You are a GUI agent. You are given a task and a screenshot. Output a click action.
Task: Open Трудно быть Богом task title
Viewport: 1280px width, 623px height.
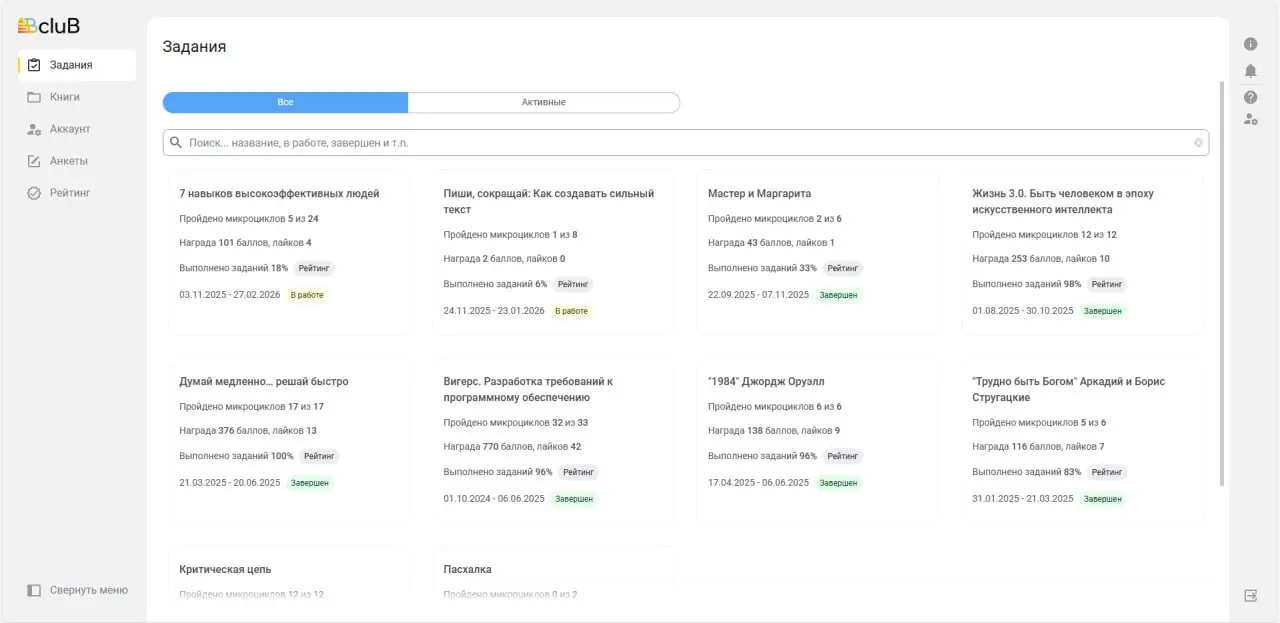coord(1068,390)
